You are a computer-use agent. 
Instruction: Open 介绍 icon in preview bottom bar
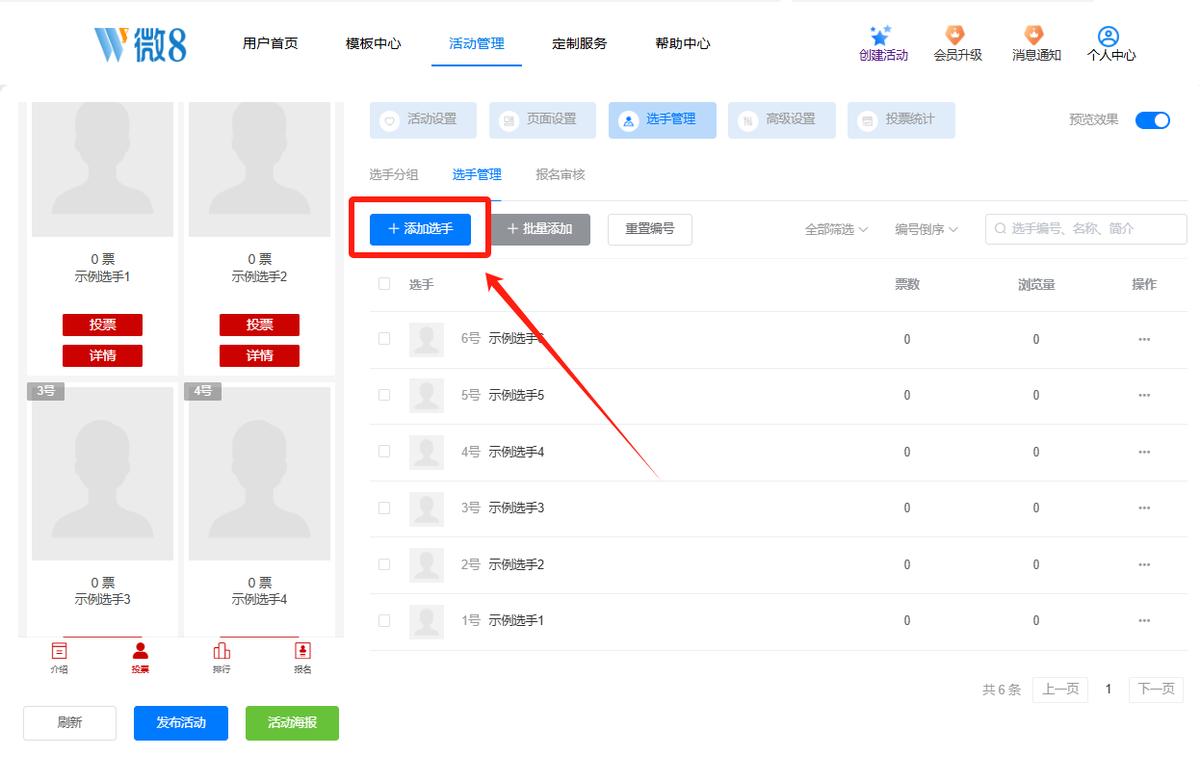click(x=59, y=651)
